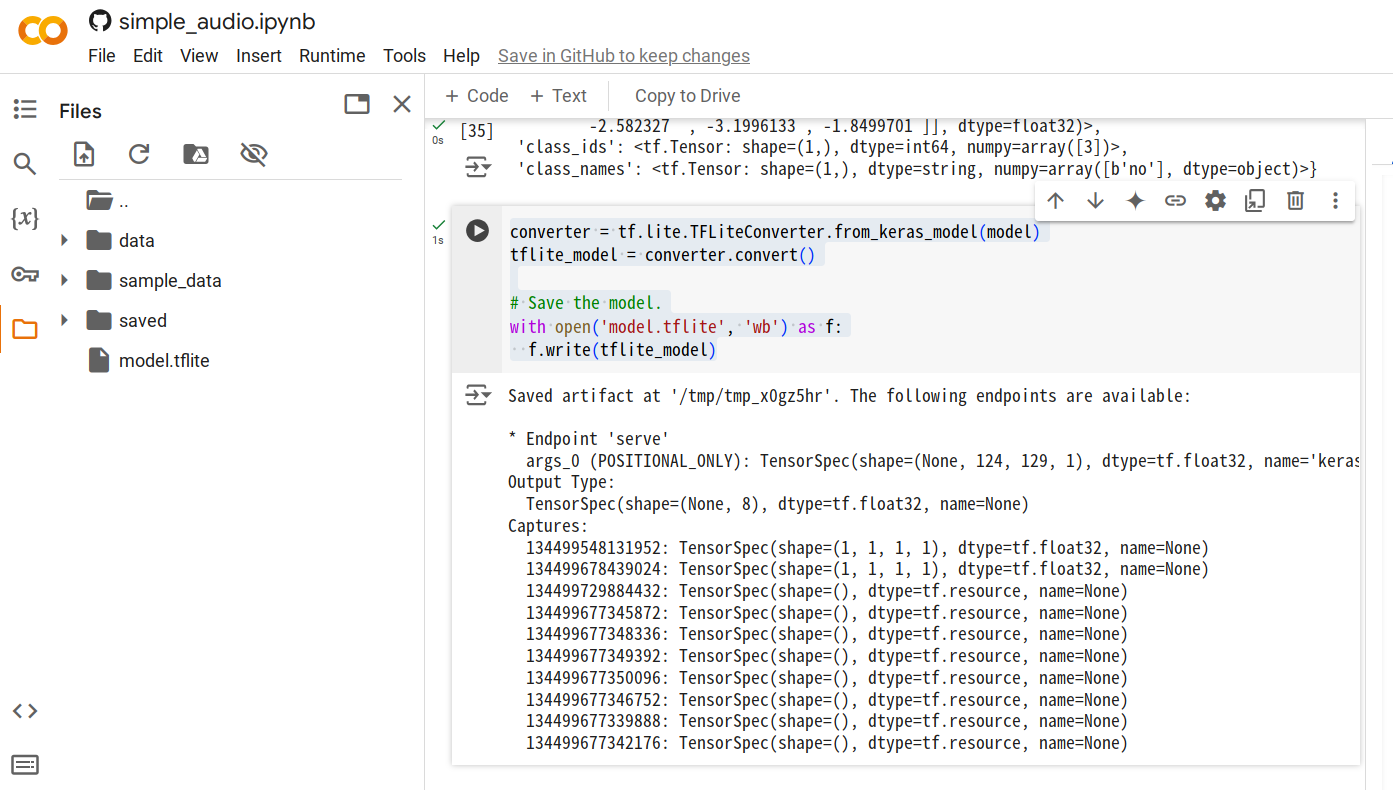Click notebook title simple_audio.ipynb
This screenshot has height=790, width=1393.
(x=217, y=21)
